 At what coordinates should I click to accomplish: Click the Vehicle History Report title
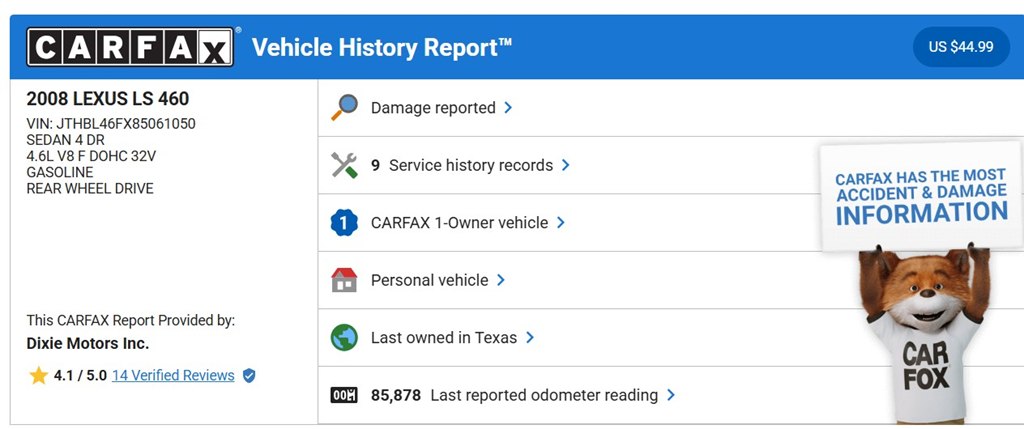(382, 48)
